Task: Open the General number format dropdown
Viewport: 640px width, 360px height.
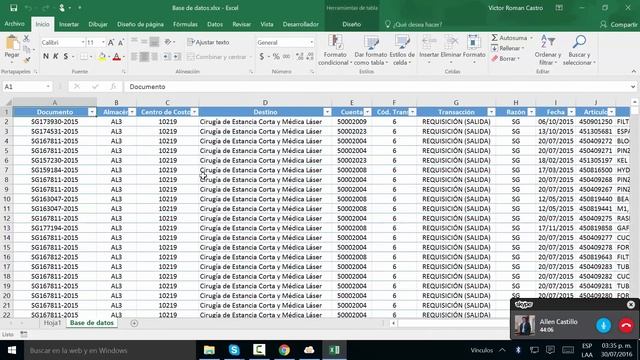Action: pos(311,42)
